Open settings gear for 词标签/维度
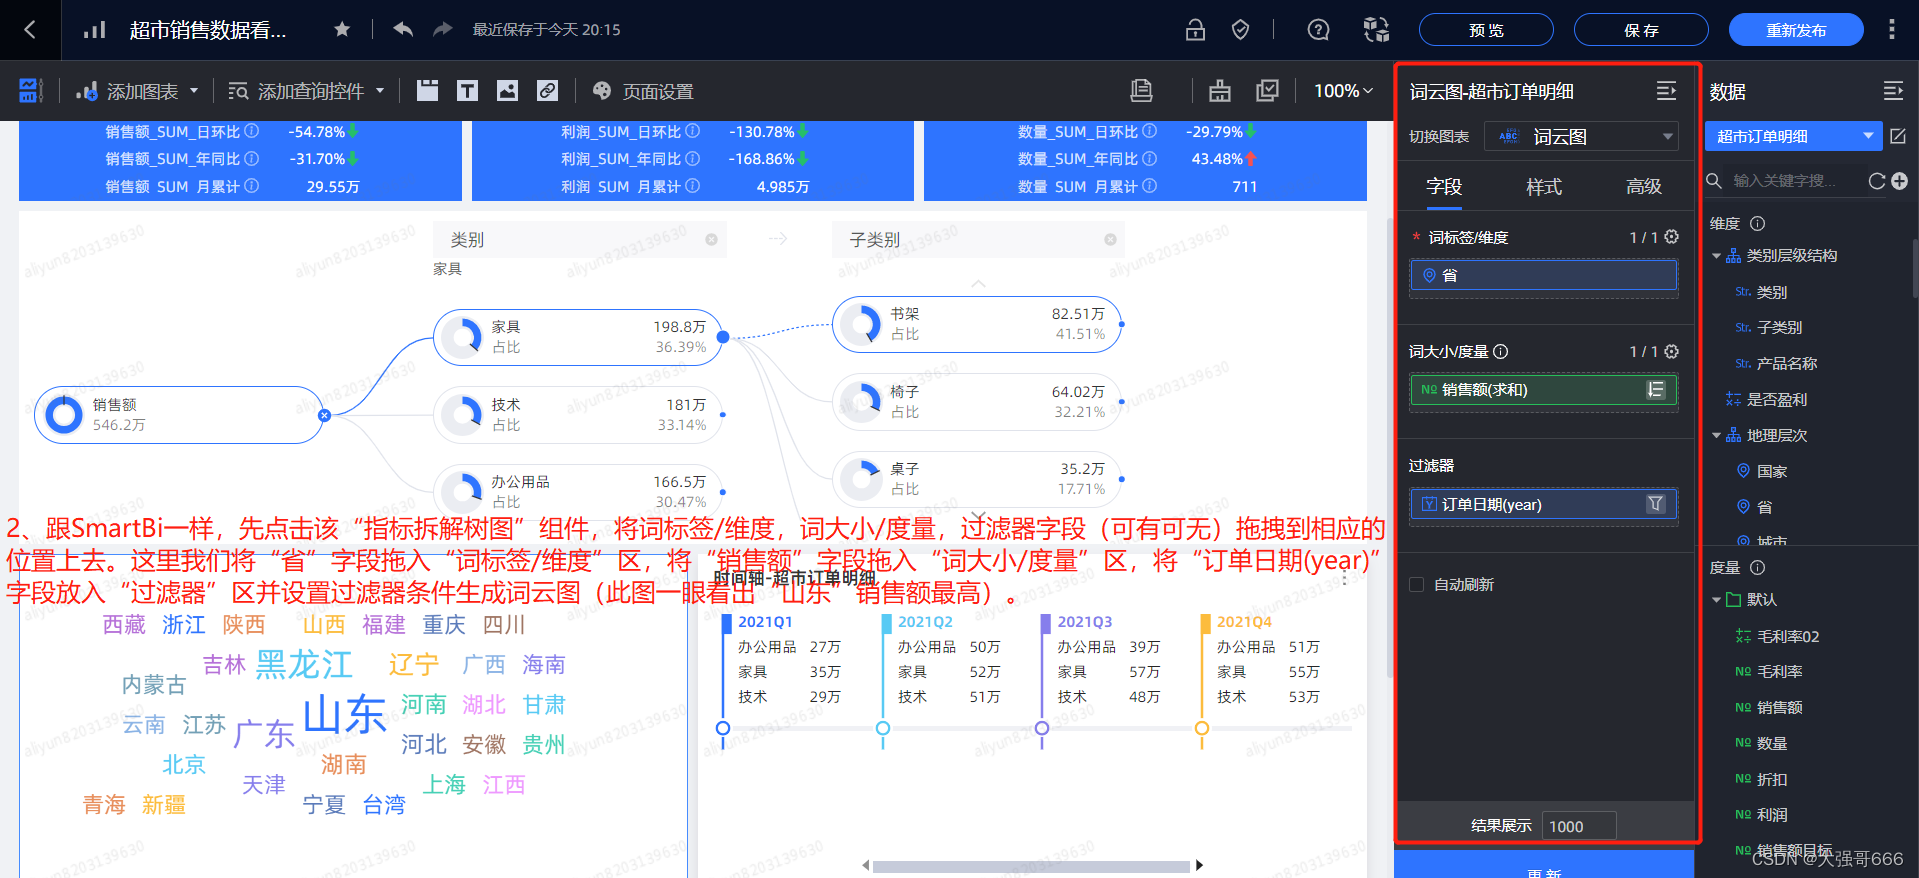This screenshot has height=878, width=1919. (1671, 237)
